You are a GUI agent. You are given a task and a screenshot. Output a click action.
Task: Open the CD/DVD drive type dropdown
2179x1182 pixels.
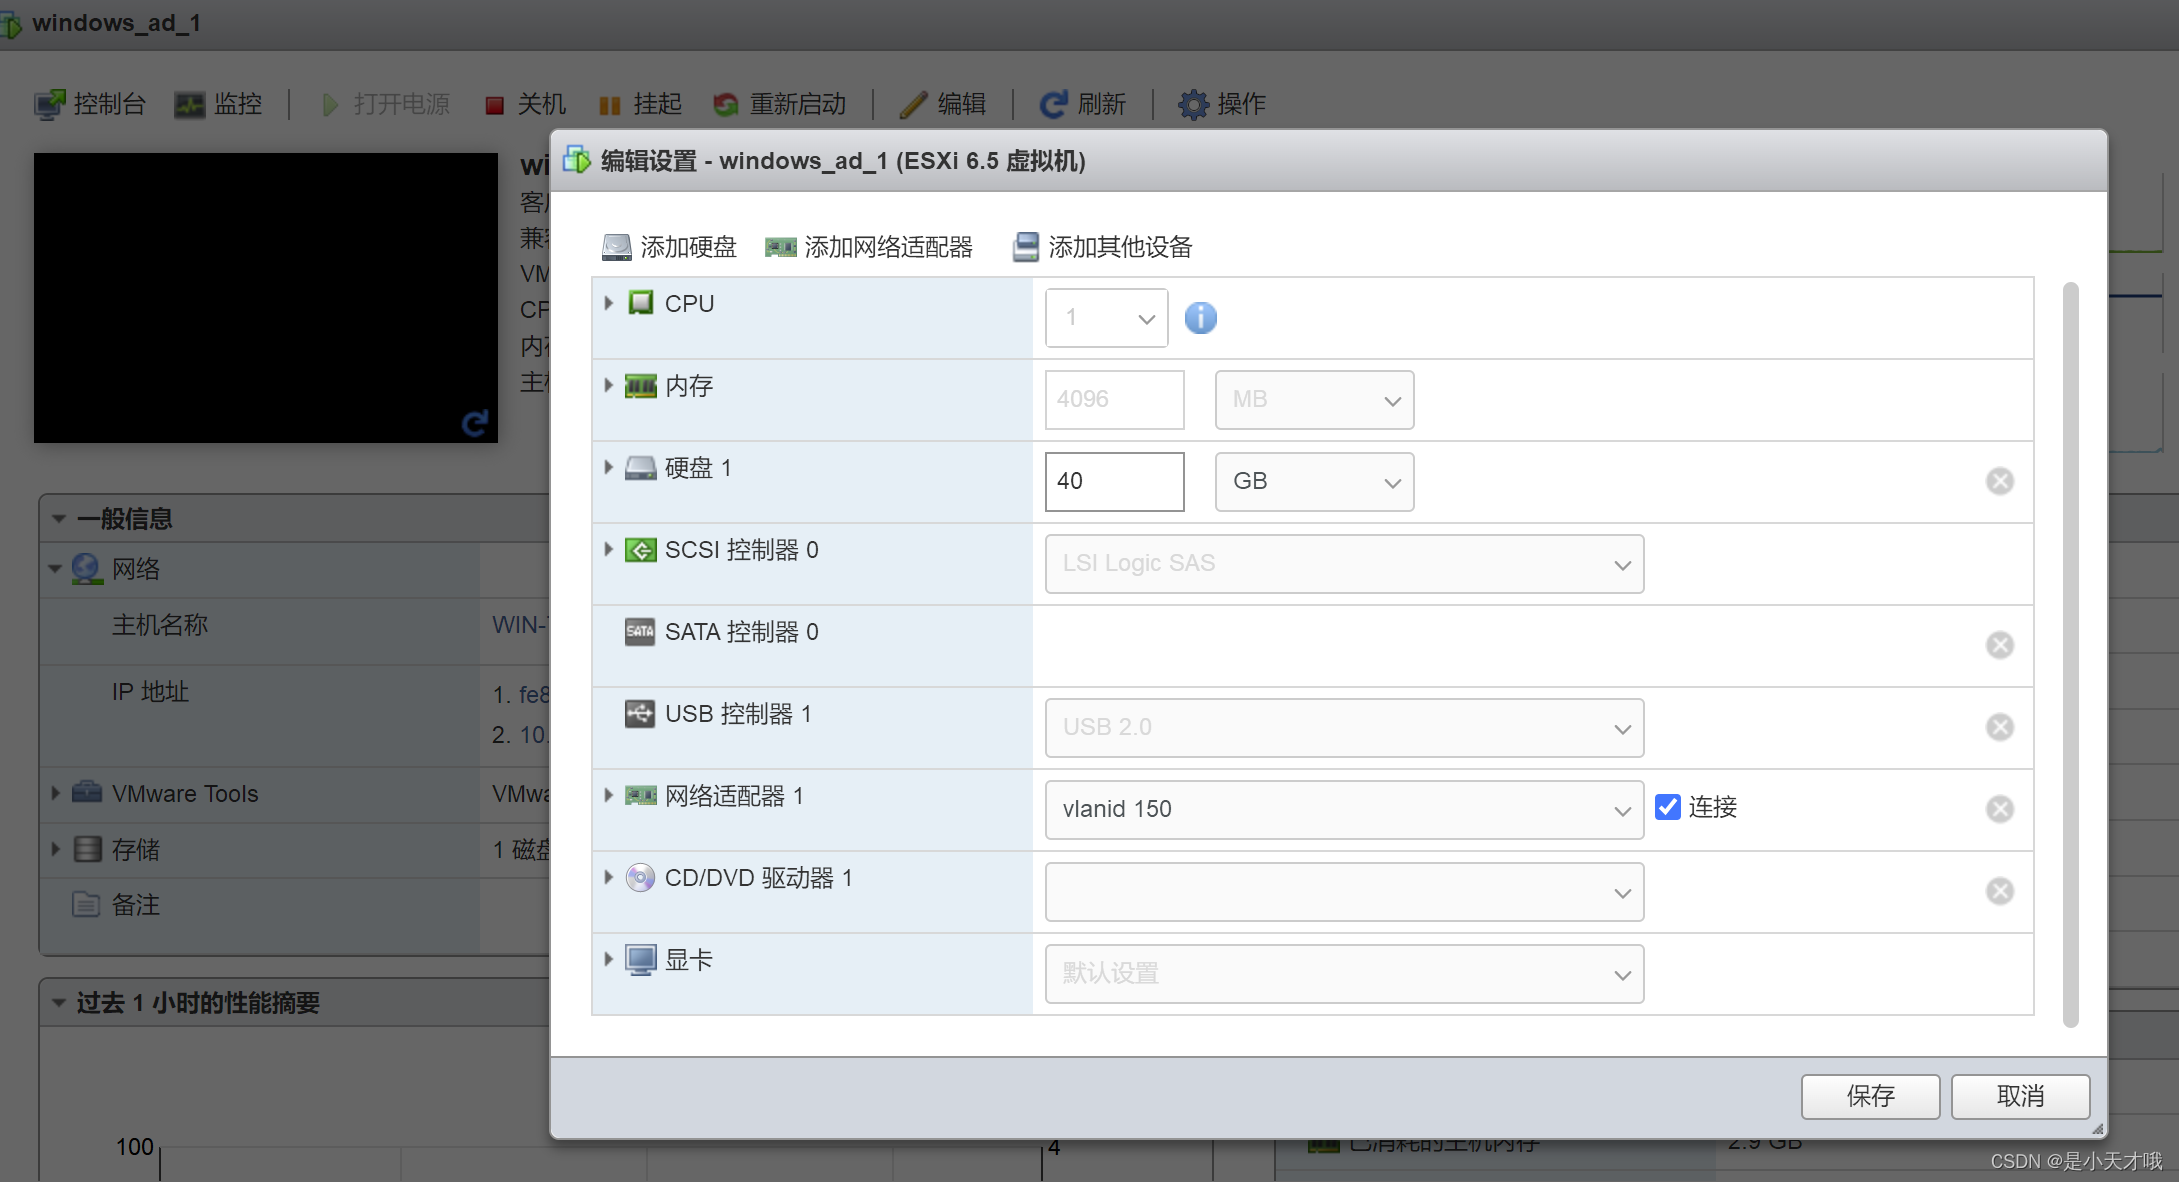pyautogui.click(x=1343, y=891)
